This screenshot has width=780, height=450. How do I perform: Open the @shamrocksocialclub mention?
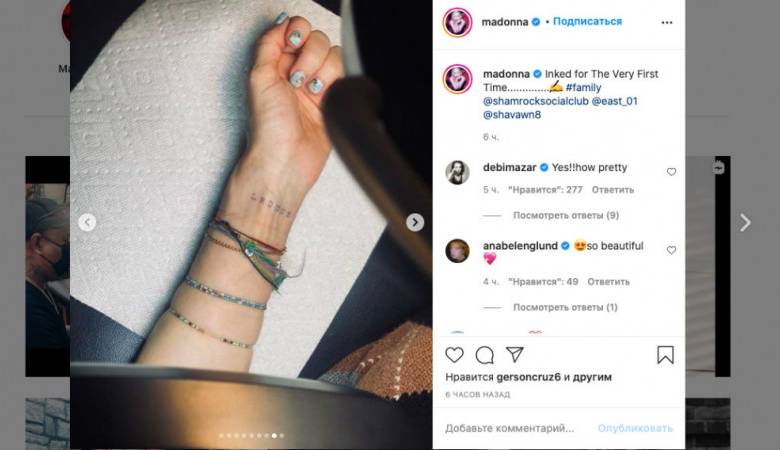[535, 101]
